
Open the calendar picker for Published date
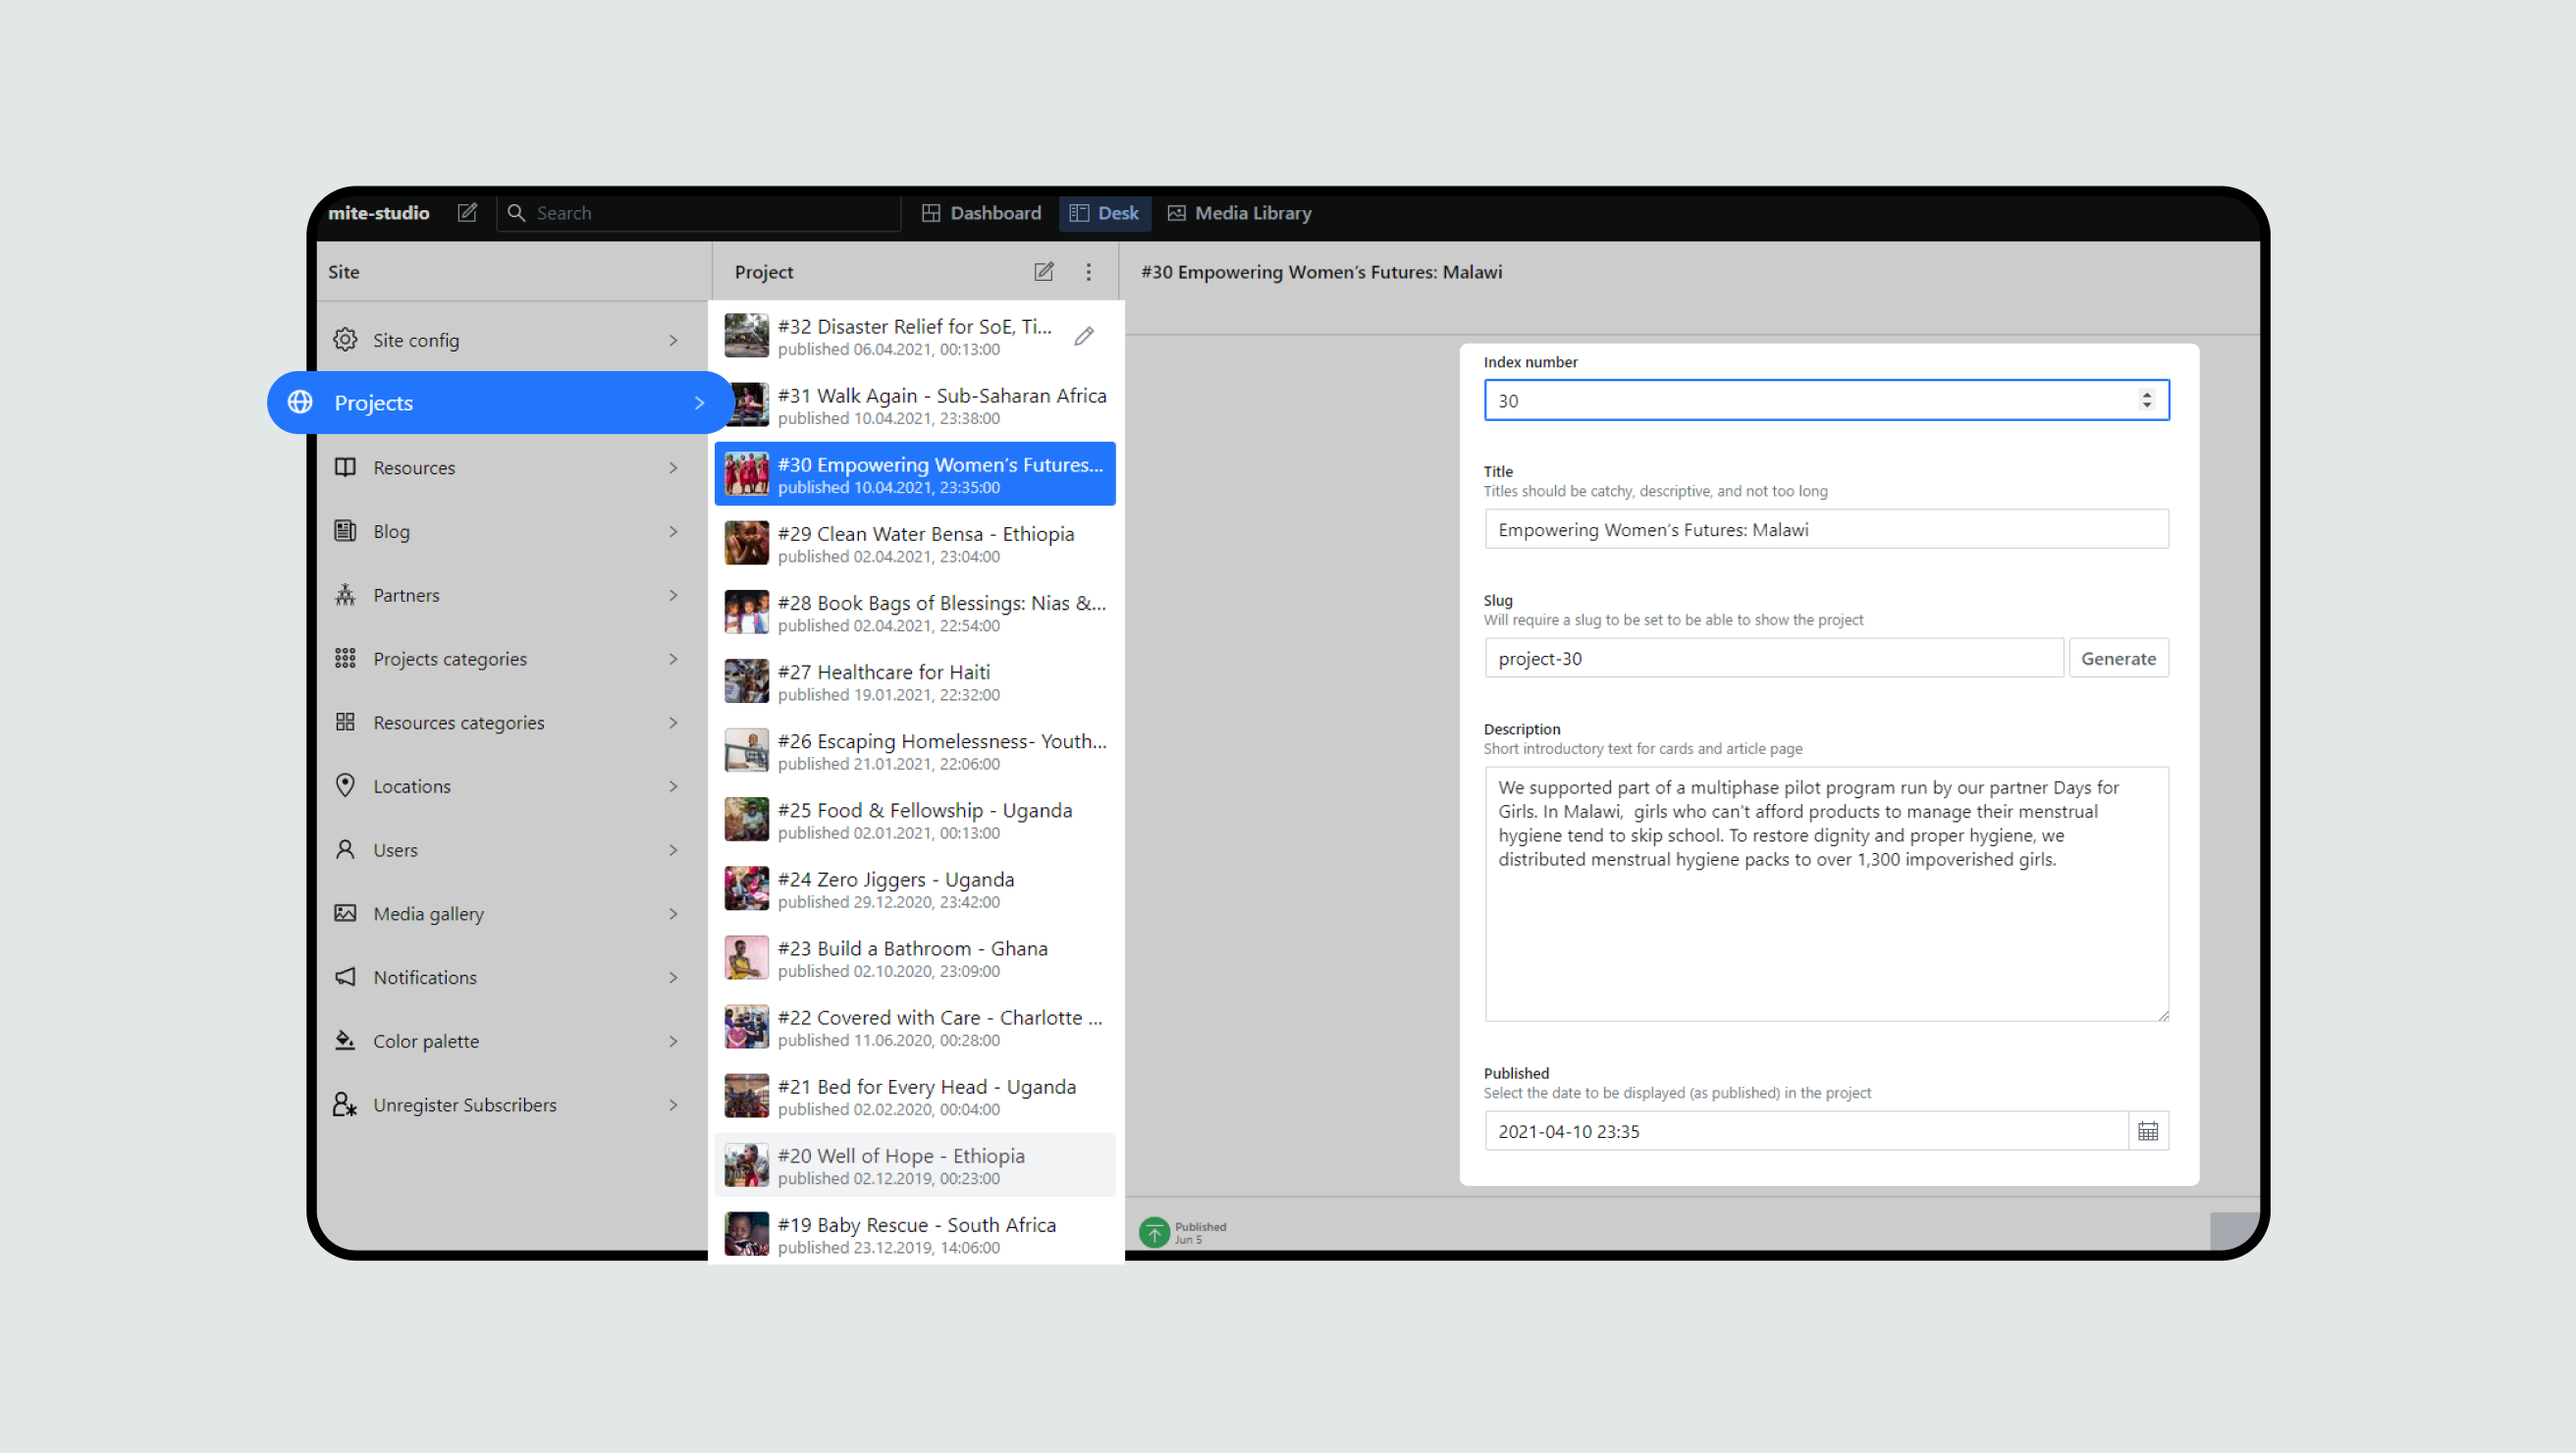(x=2147, y=1131)
